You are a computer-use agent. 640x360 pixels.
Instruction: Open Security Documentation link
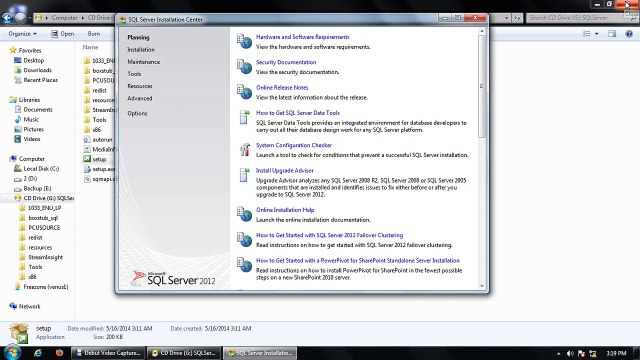[x=286, y=62]
